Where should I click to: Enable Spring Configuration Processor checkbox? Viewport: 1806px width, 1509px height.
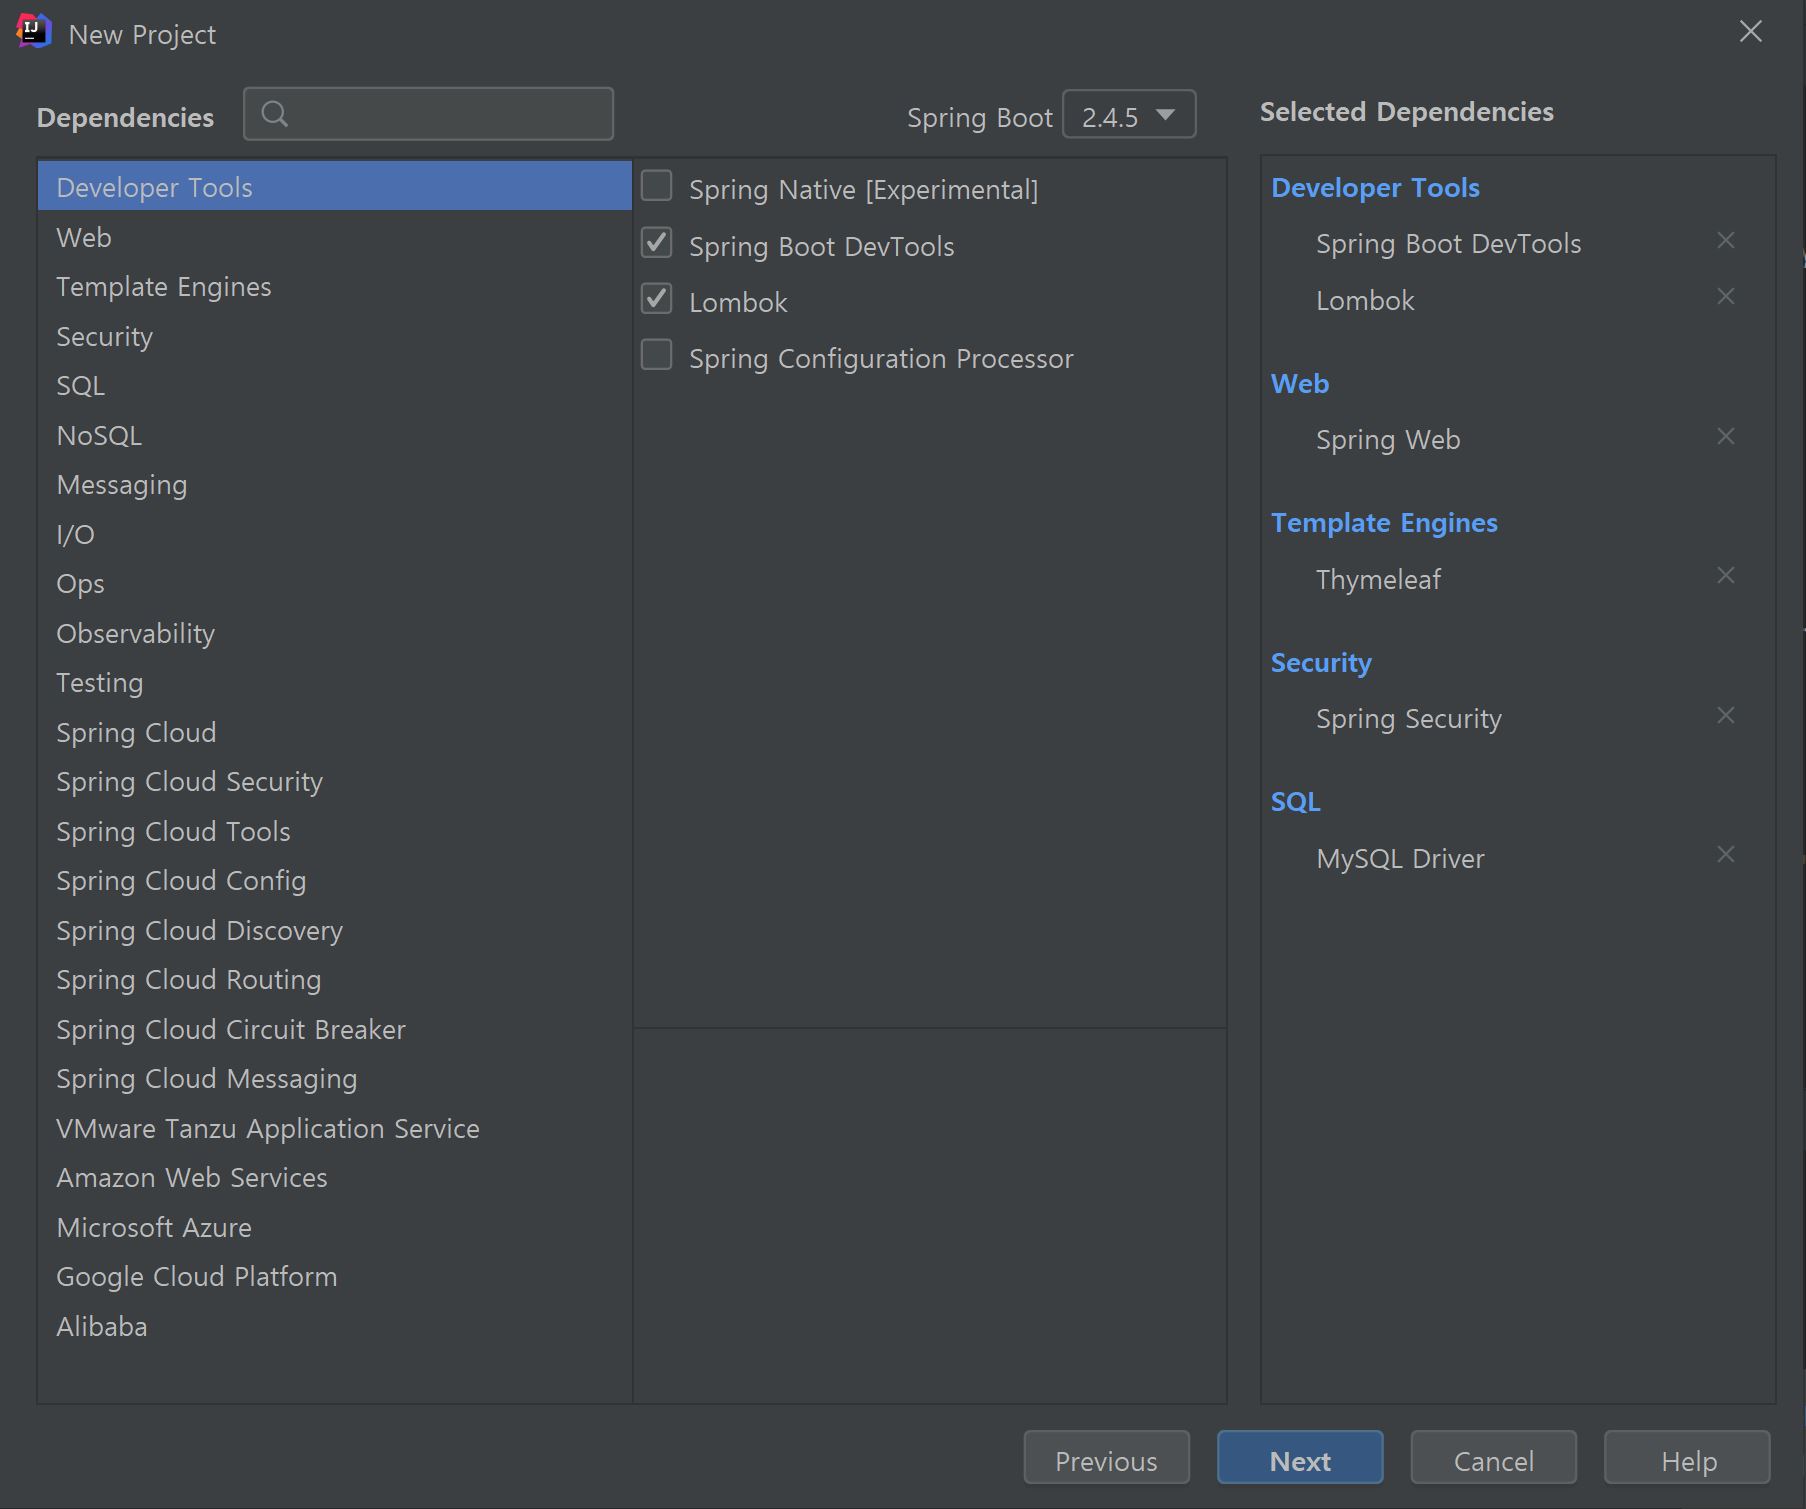pyautogui.click(x=656, y=354)
